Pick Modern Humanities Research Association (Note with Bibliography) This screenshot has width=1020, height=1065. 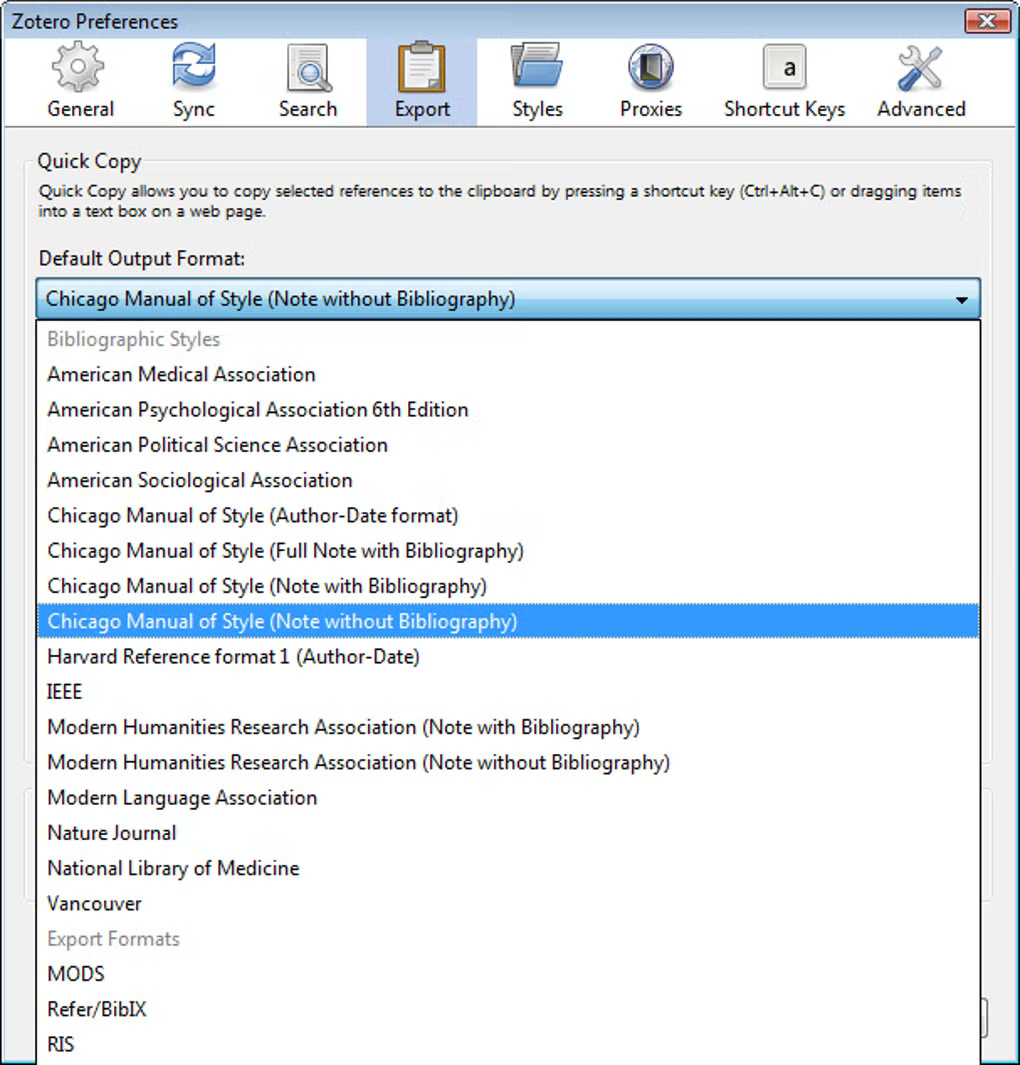[508, 727]
